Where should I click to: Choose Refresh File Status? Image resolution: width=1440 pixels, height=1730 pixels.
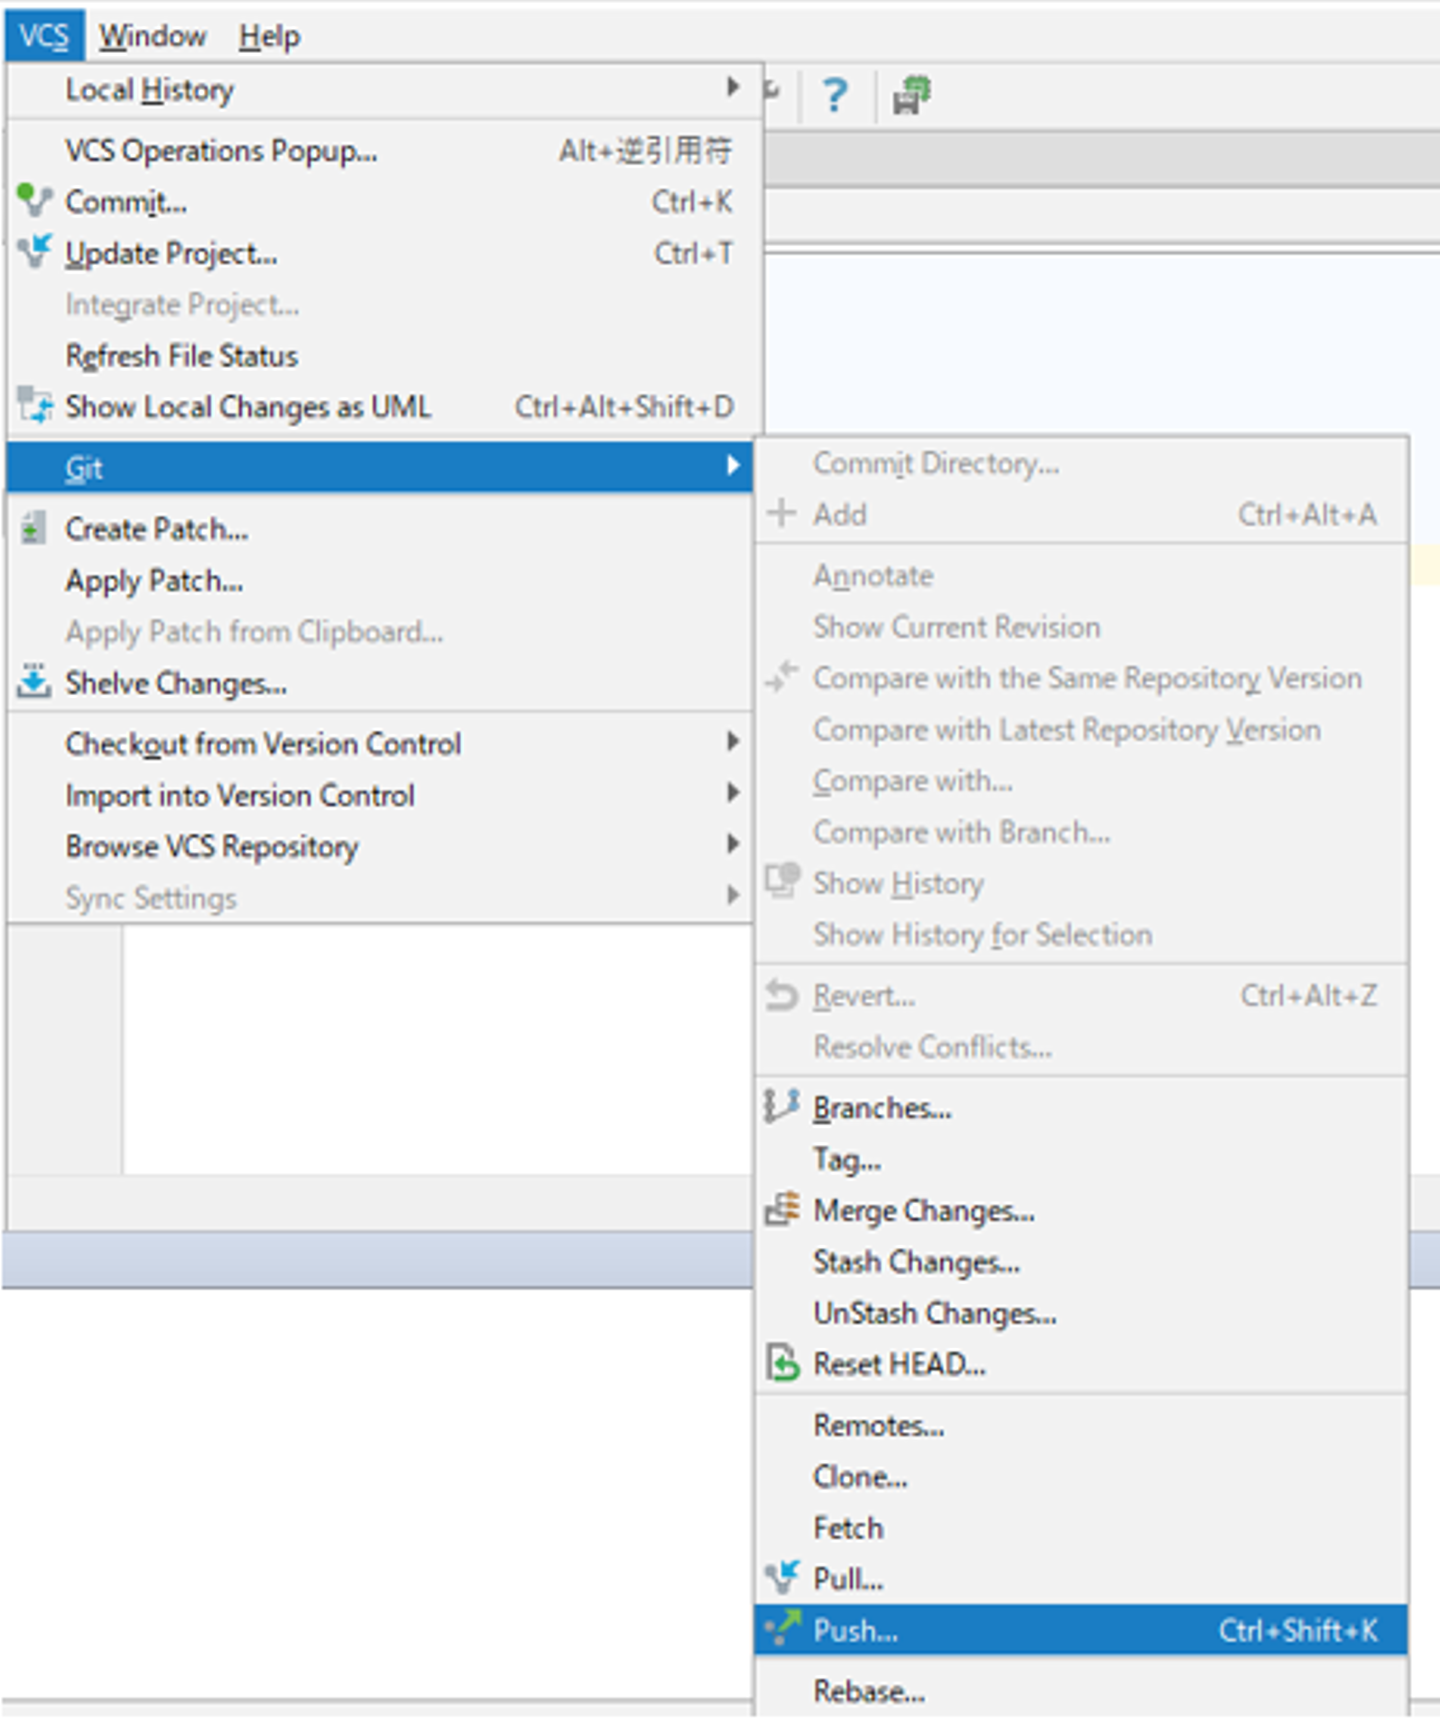pyautogui.click(x=384, y=355)
